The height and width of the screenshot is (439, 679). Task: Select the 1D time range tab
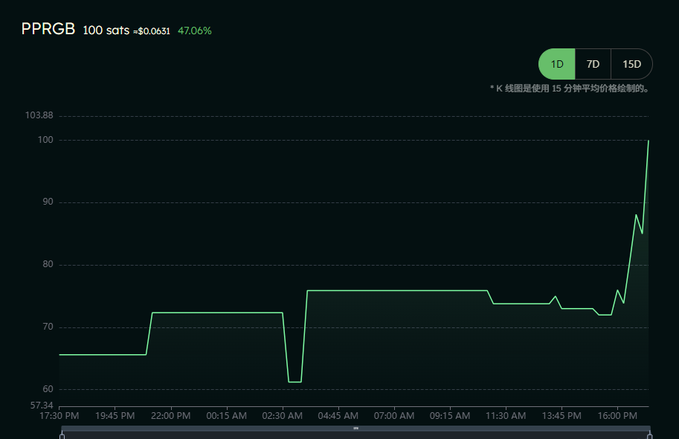557,64
